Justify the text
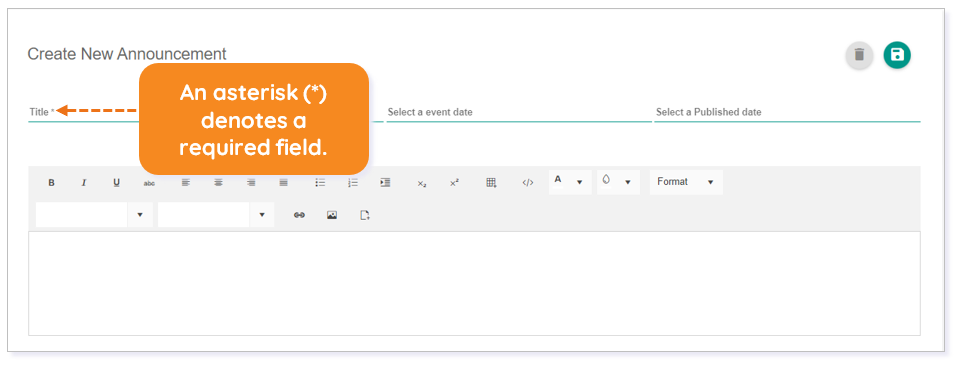The width and height of the screenshot is (964, 366). (x=283, y=183)
